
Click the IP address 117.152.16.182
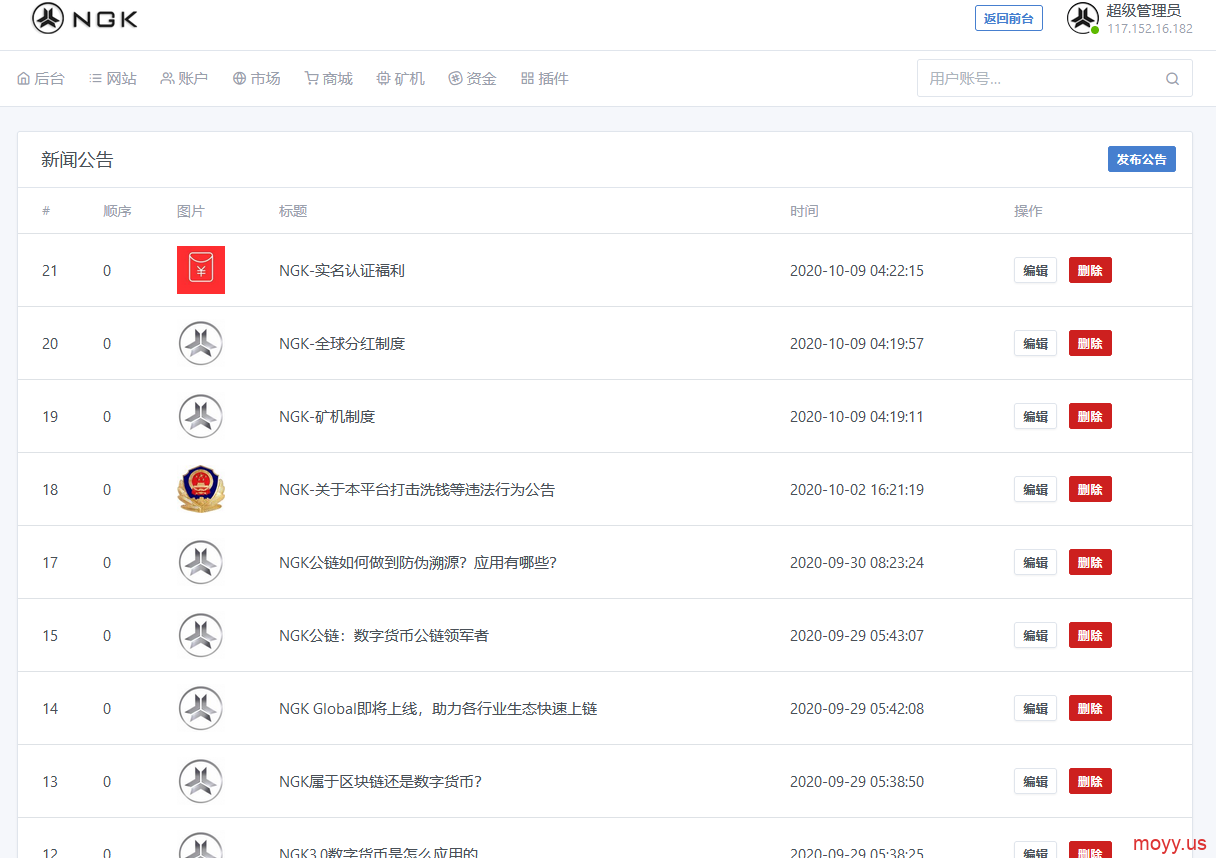1149,29
